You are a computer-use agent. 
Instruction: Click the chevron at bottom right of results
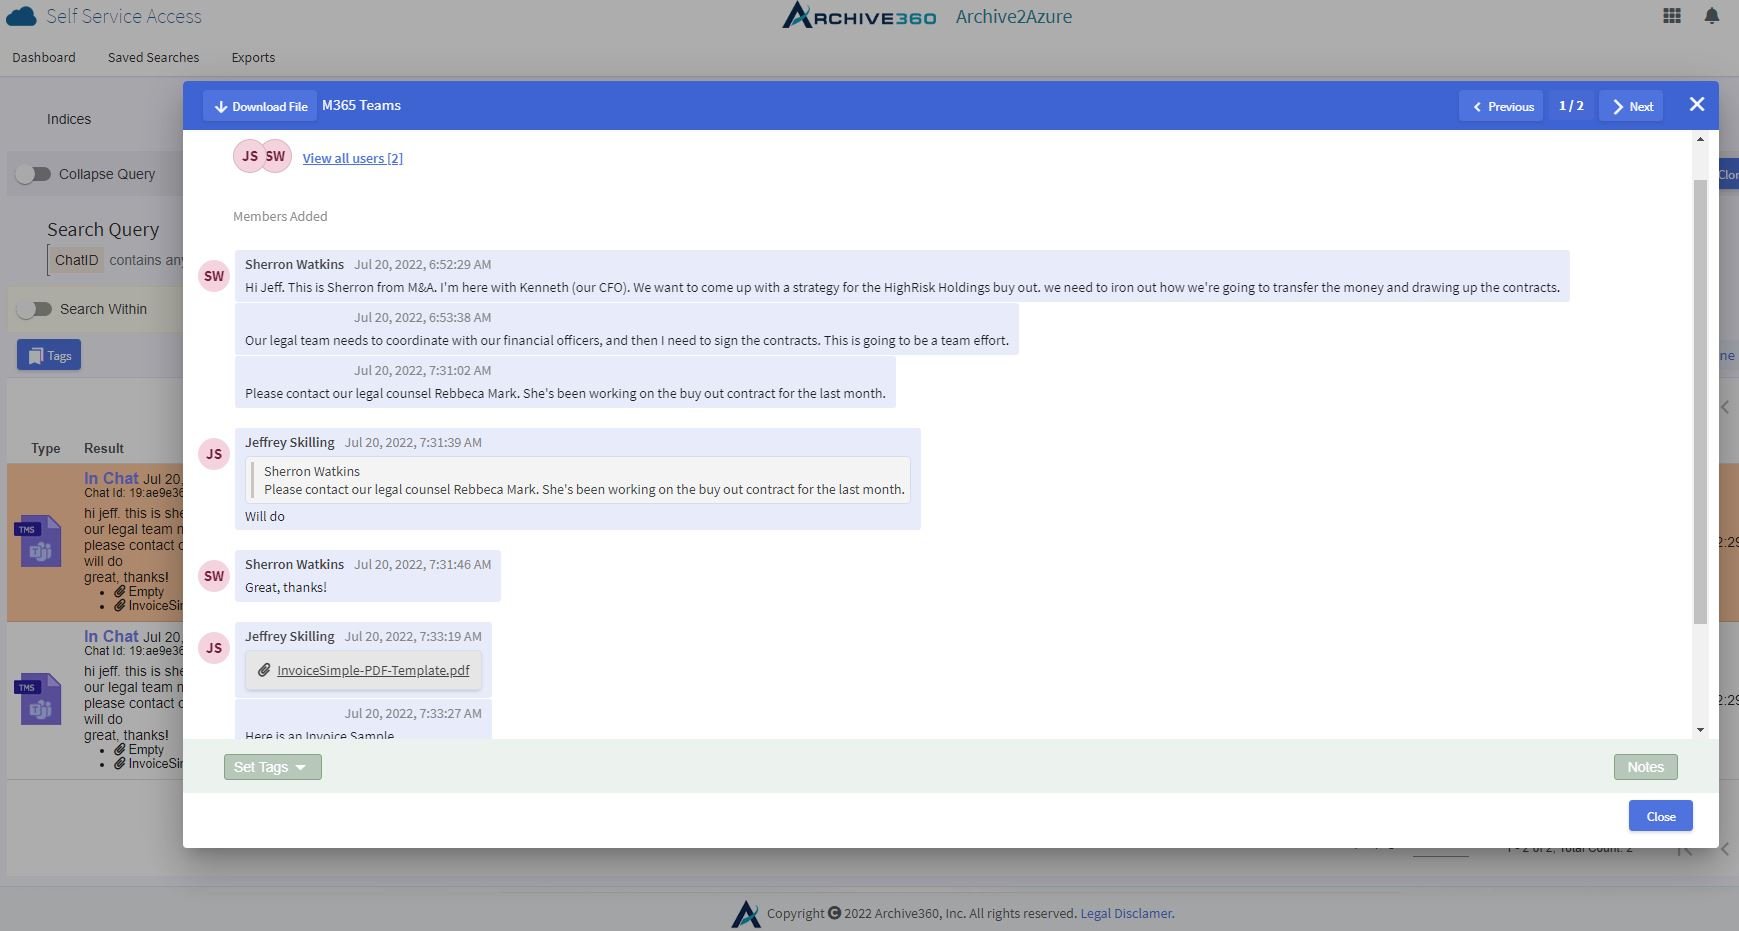pos(1724,849)
